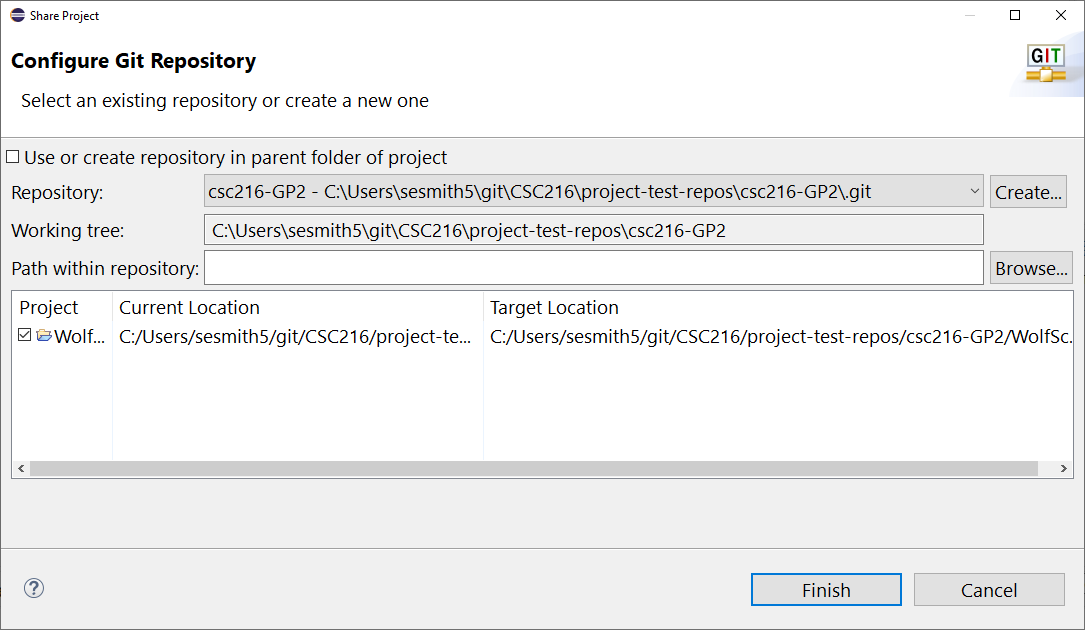Screen dimensions: 1085x630
Task: Click the Path within repository field
Action: (x=593, y=268)
